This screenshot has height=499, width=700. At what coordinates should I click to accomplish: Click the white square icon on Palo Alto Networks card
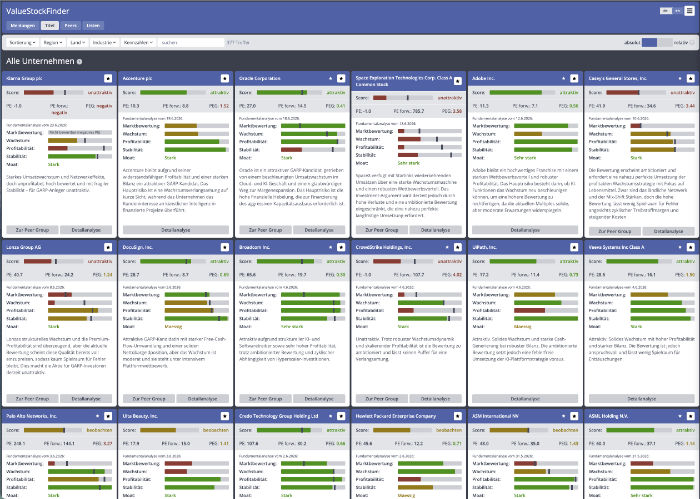pos(108,416)
